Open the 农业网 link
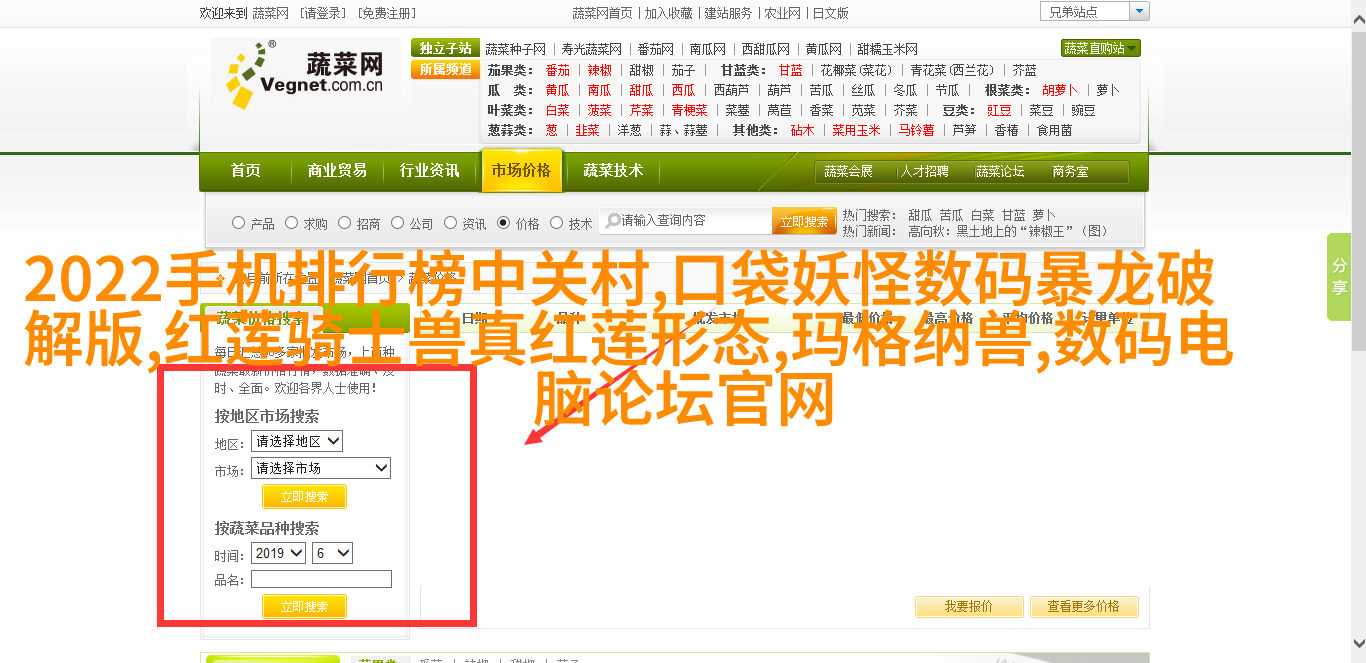The image size is (1366, 663). pos(782,13)
